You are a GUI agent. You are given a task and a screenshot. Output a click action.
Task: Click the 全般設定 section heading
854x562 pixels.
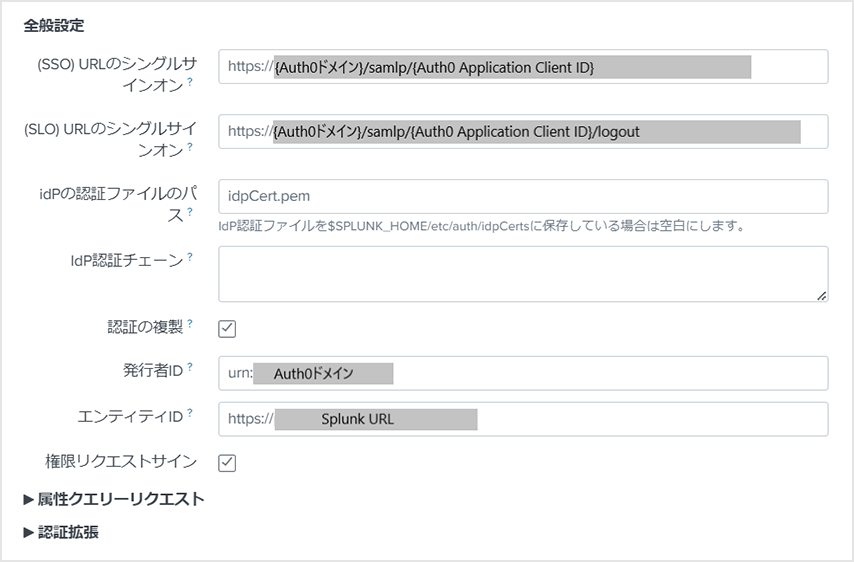(54, 25)
